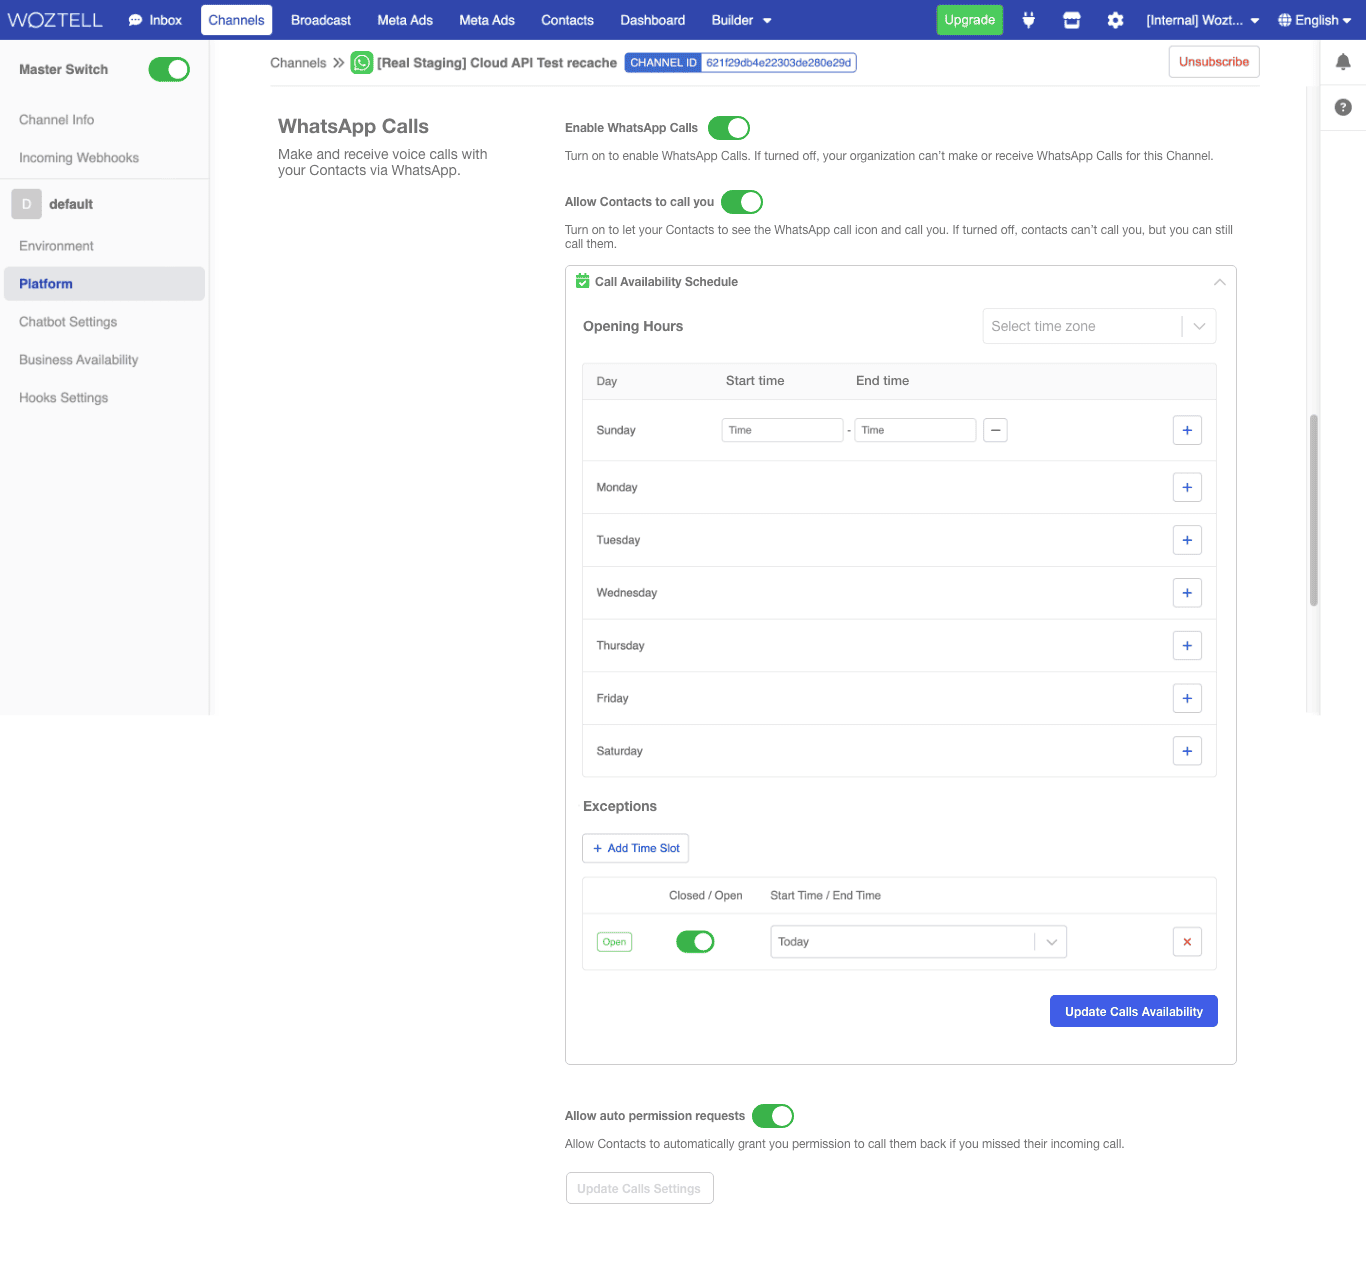Open Chatbot Settings in the sidebar
Screen dimensions: 1366x1263
pyautogui.click(x=68, y=322)
